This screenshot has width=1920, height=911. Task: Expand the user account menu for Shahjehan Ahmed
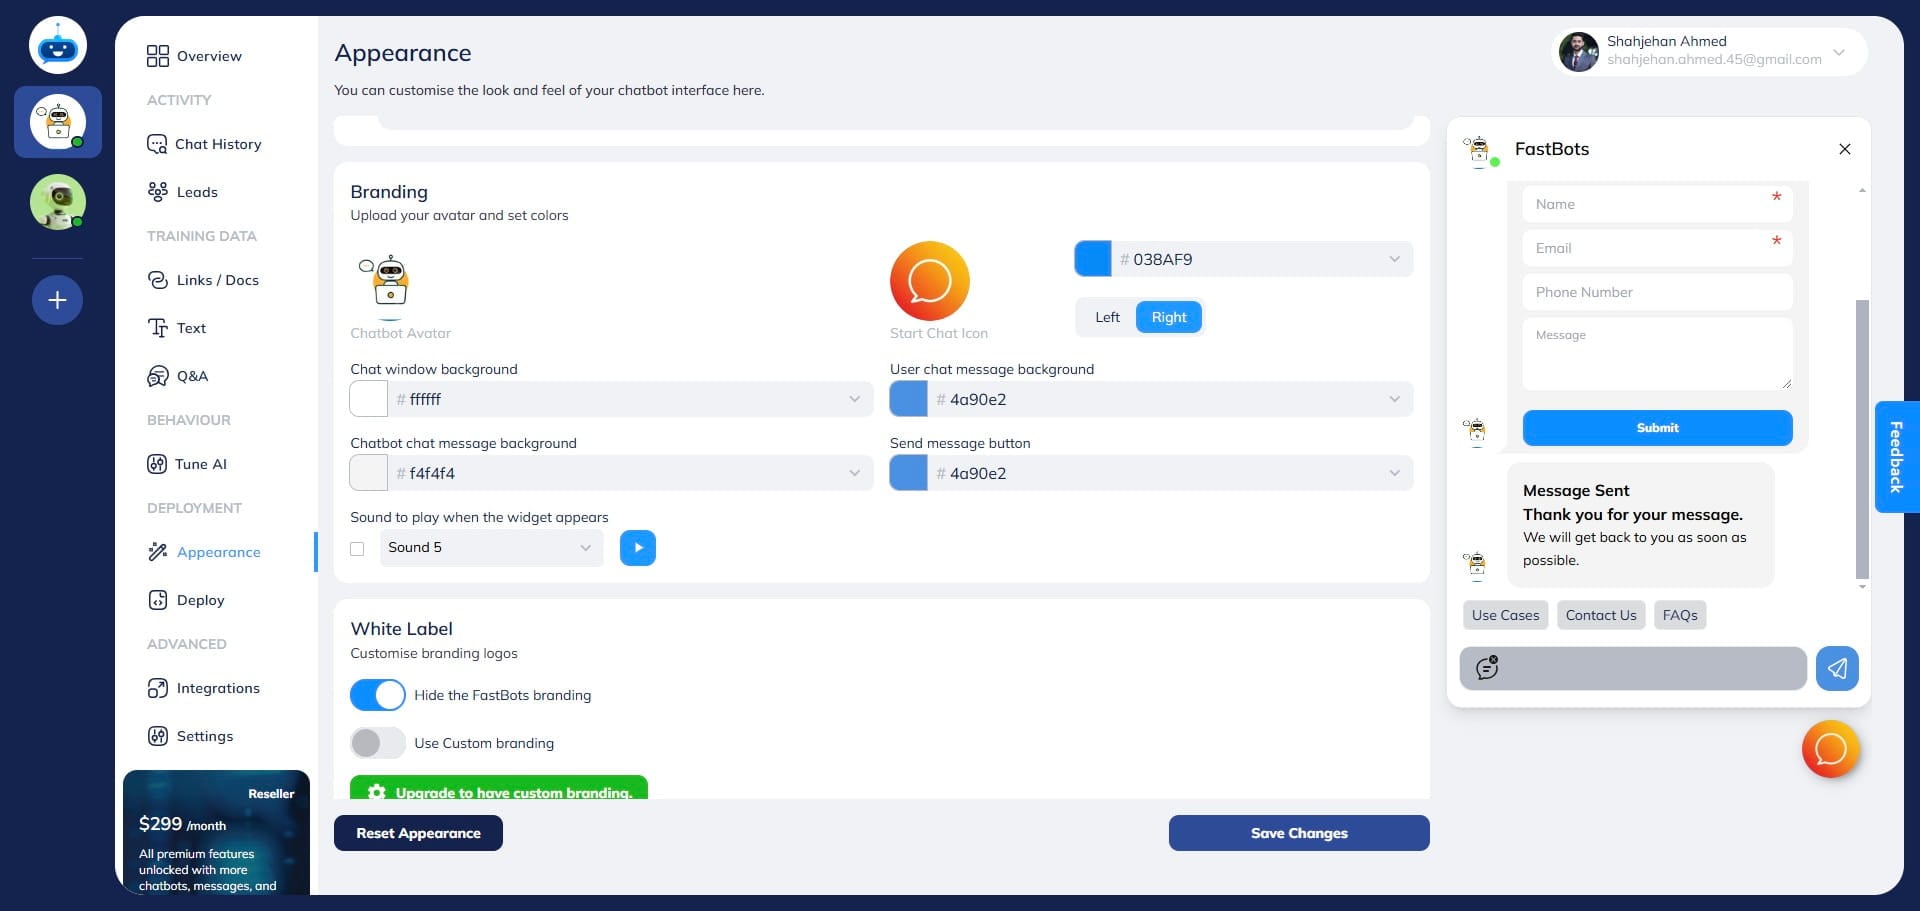point(1838,52)
